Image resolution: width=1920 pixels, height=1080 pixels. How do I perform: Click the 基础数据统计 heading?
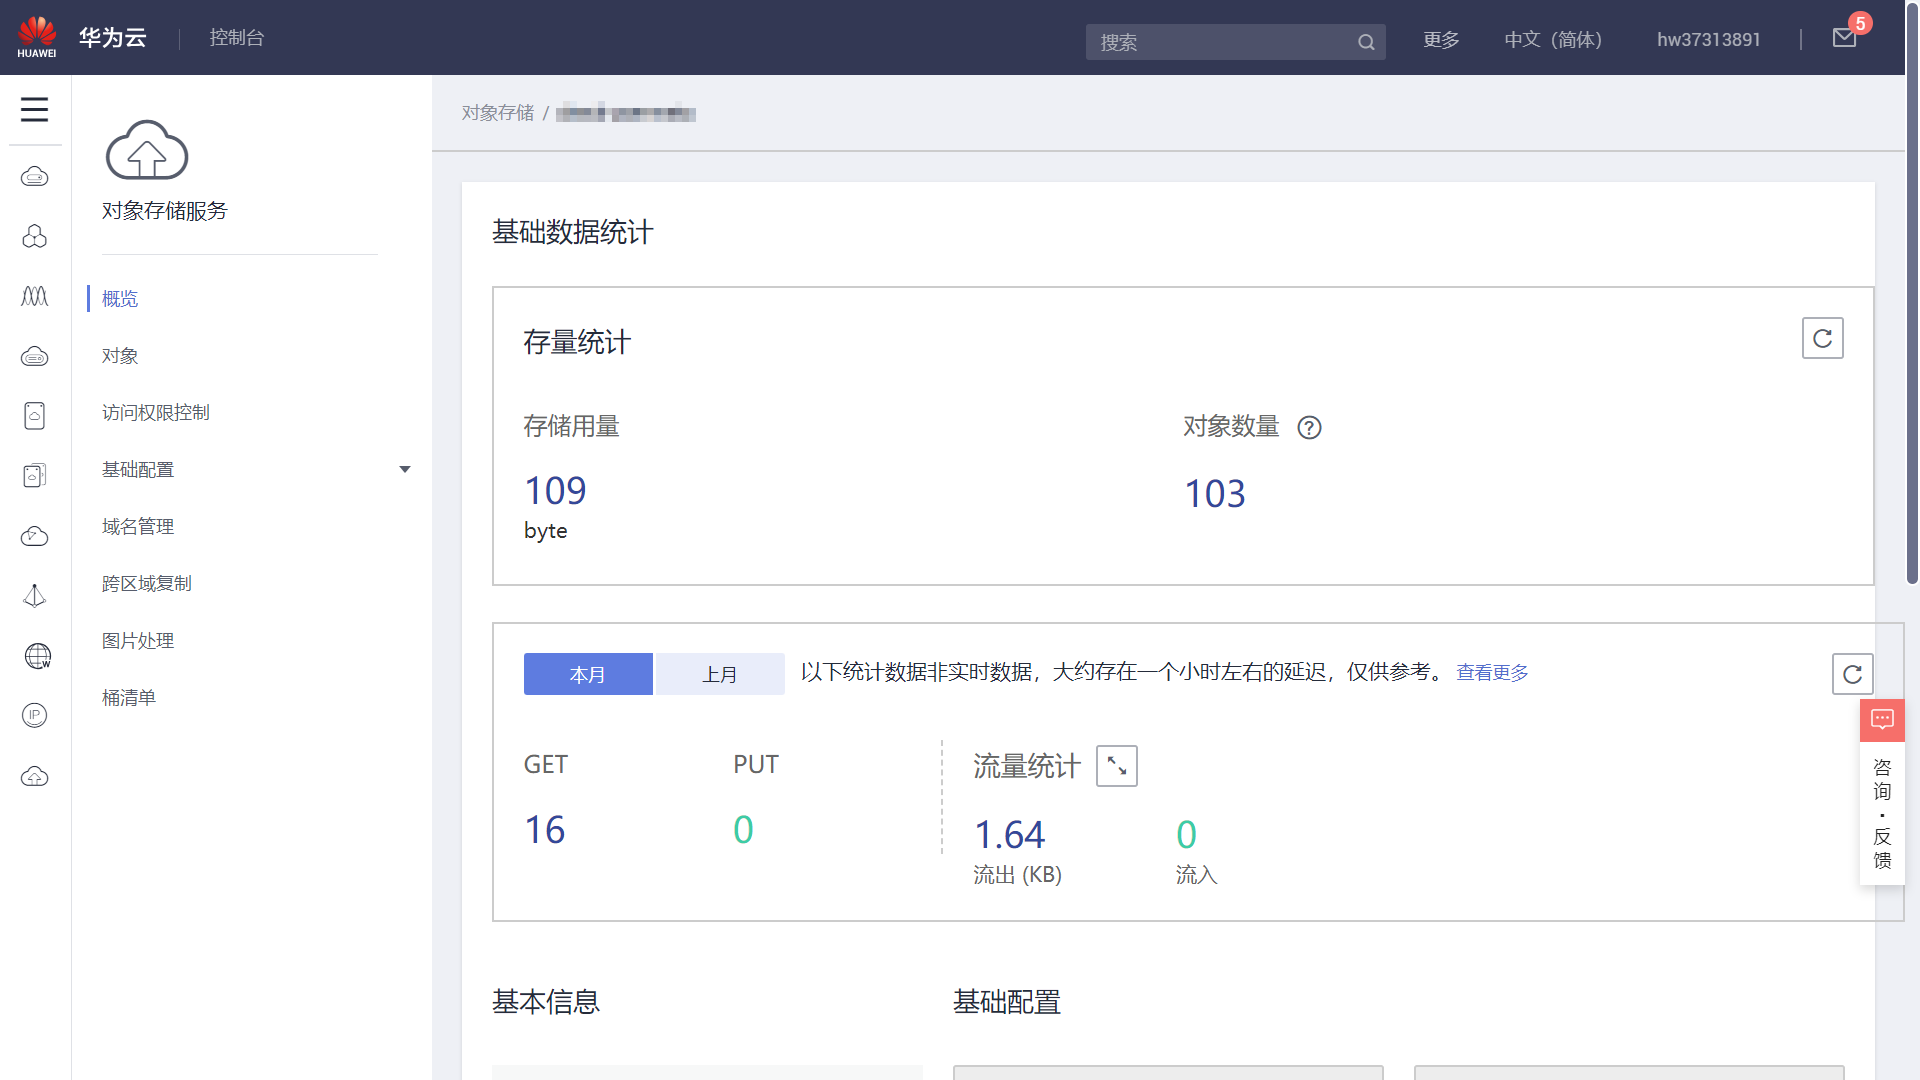[x=573, y=232]
